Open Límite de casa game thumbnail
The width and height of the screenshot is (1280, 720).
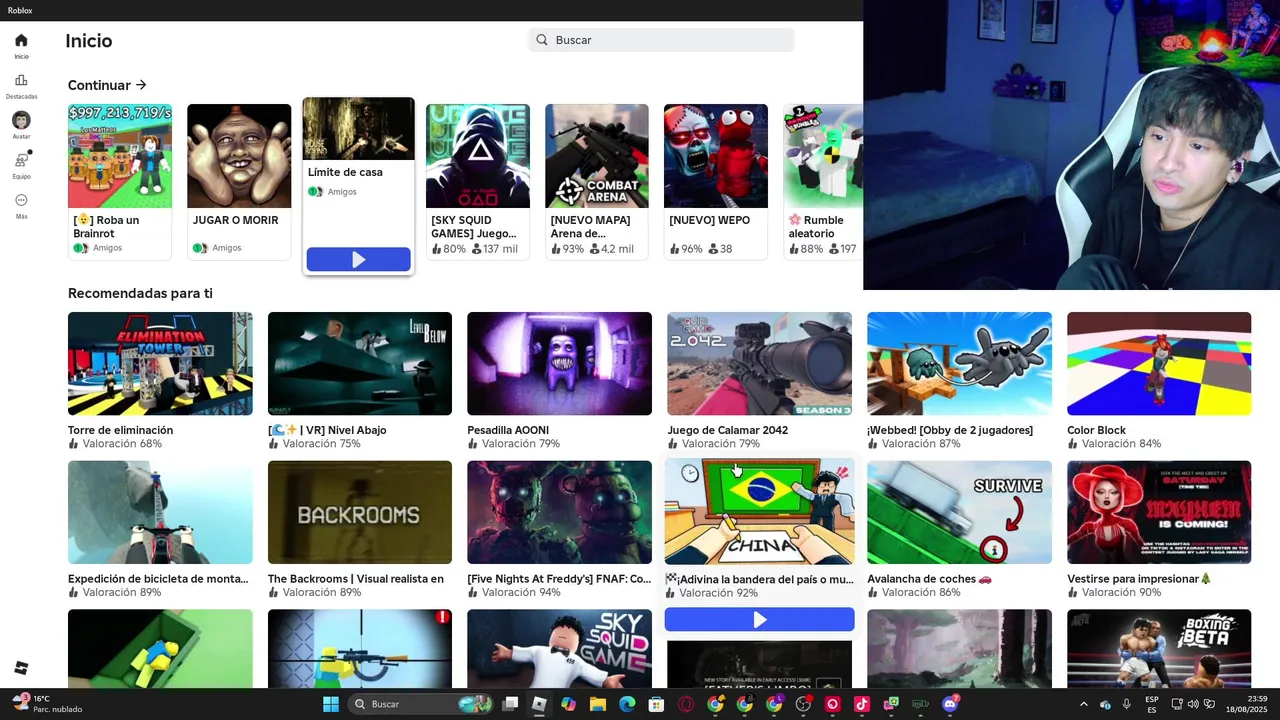pyautogui.click(x=358, y=129)
